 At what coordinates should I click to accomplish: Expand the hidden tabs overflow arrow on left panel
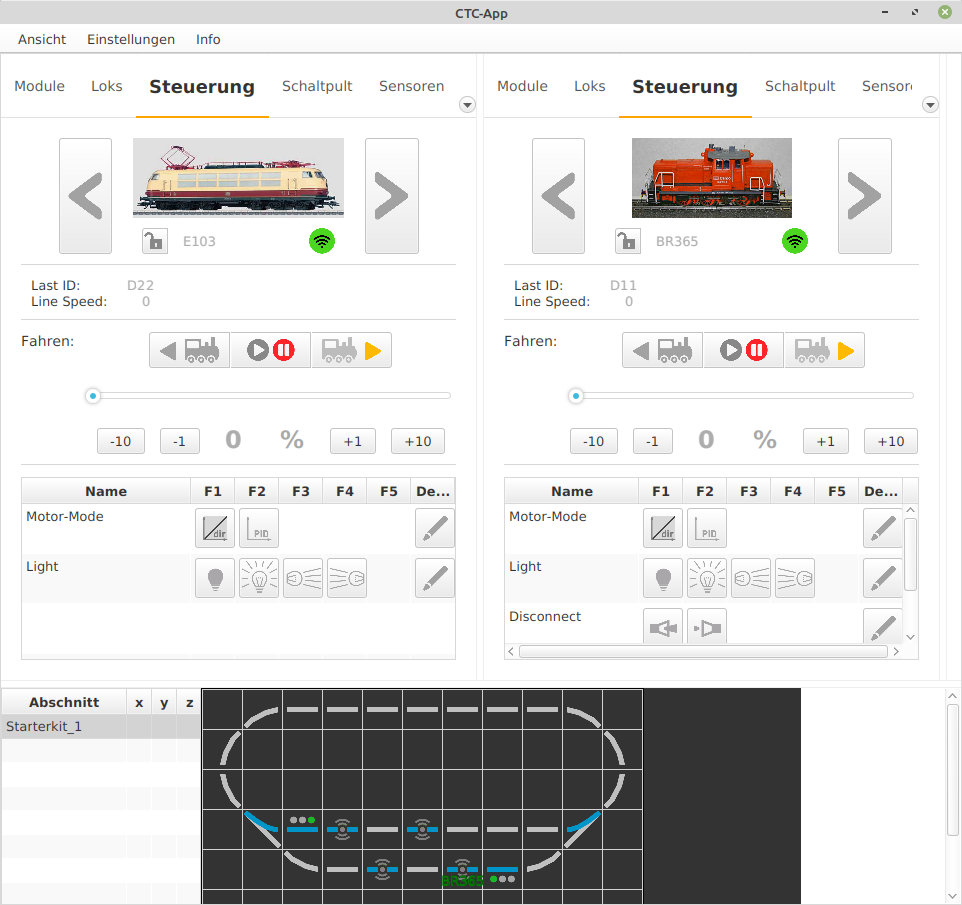pyautogui.click(x=467, y=104)
